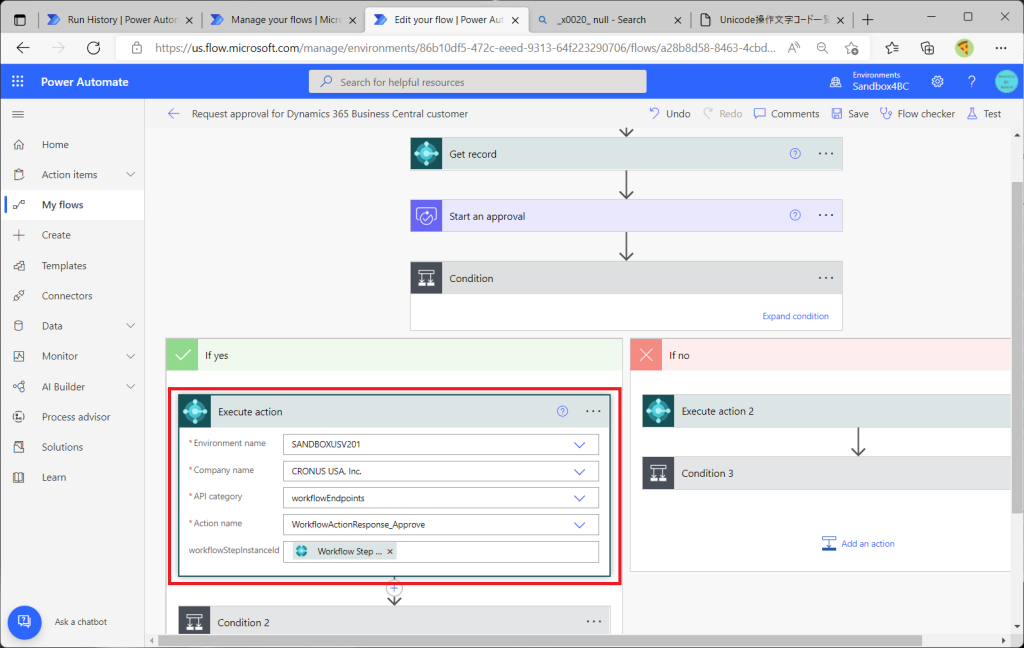Click the Environments icon in header
The width and height of the screenshot is (1024, 648).
click(x=835, y=82)
